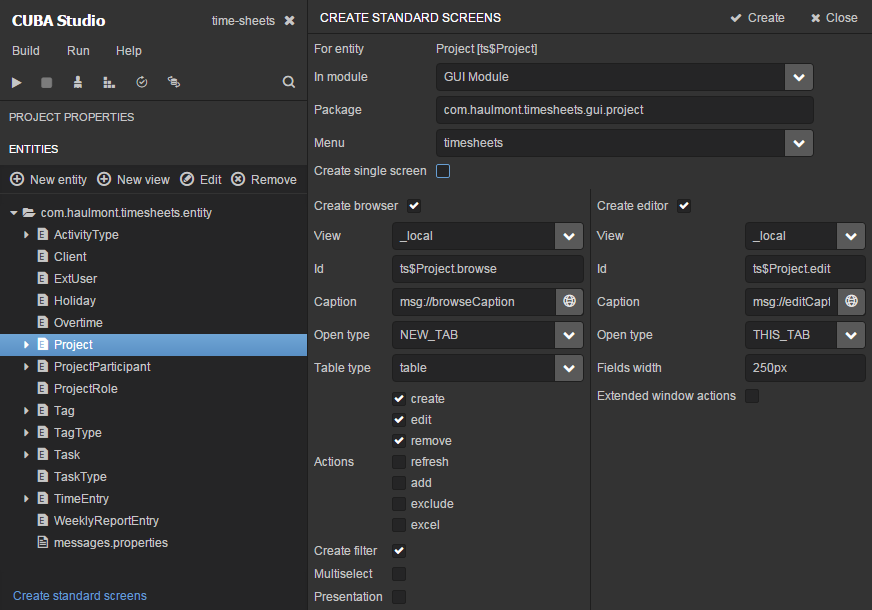Viewport: 872px width, 610px height.
Task: Expand the TagType tree node
Action: [26, 432]
